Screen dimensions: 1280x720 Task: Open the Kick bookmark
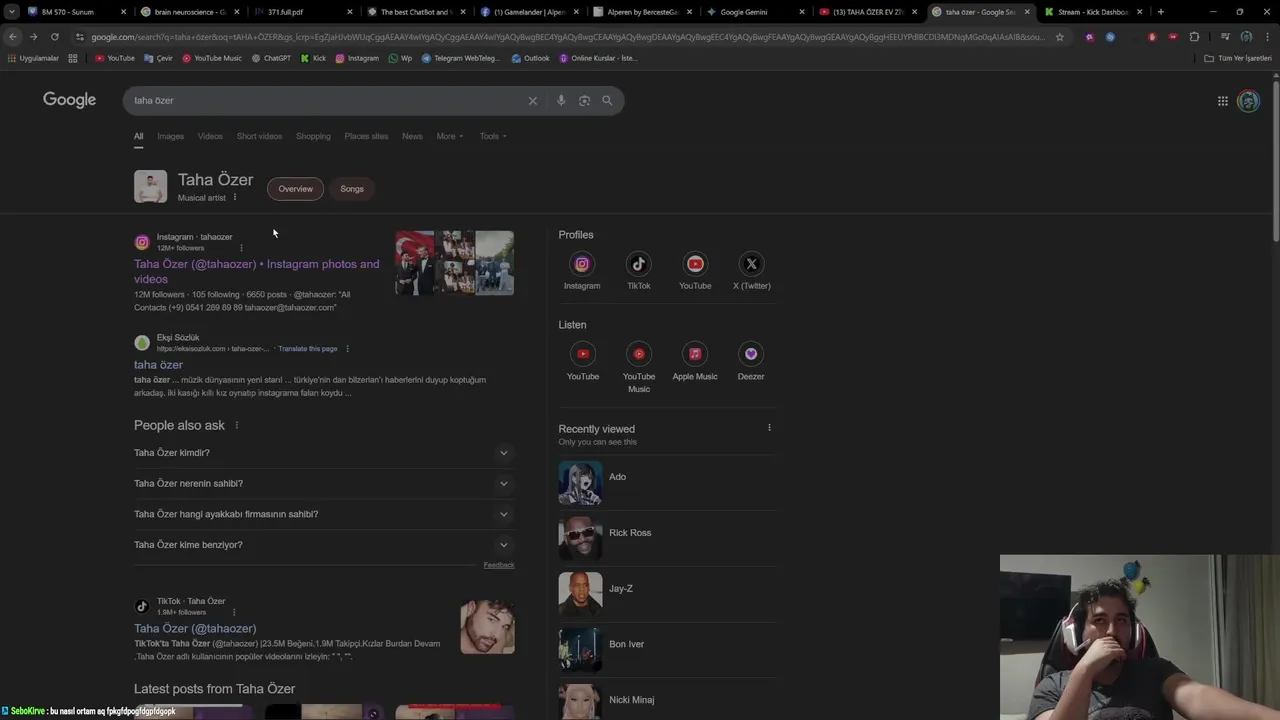[313, 58]
